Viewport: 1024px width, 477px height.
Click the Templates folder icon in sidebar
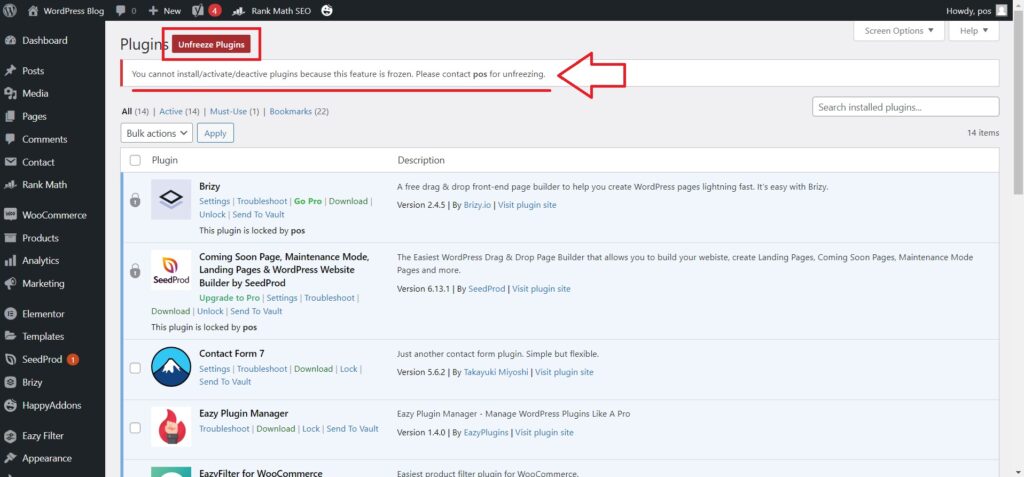coord(10,337)
